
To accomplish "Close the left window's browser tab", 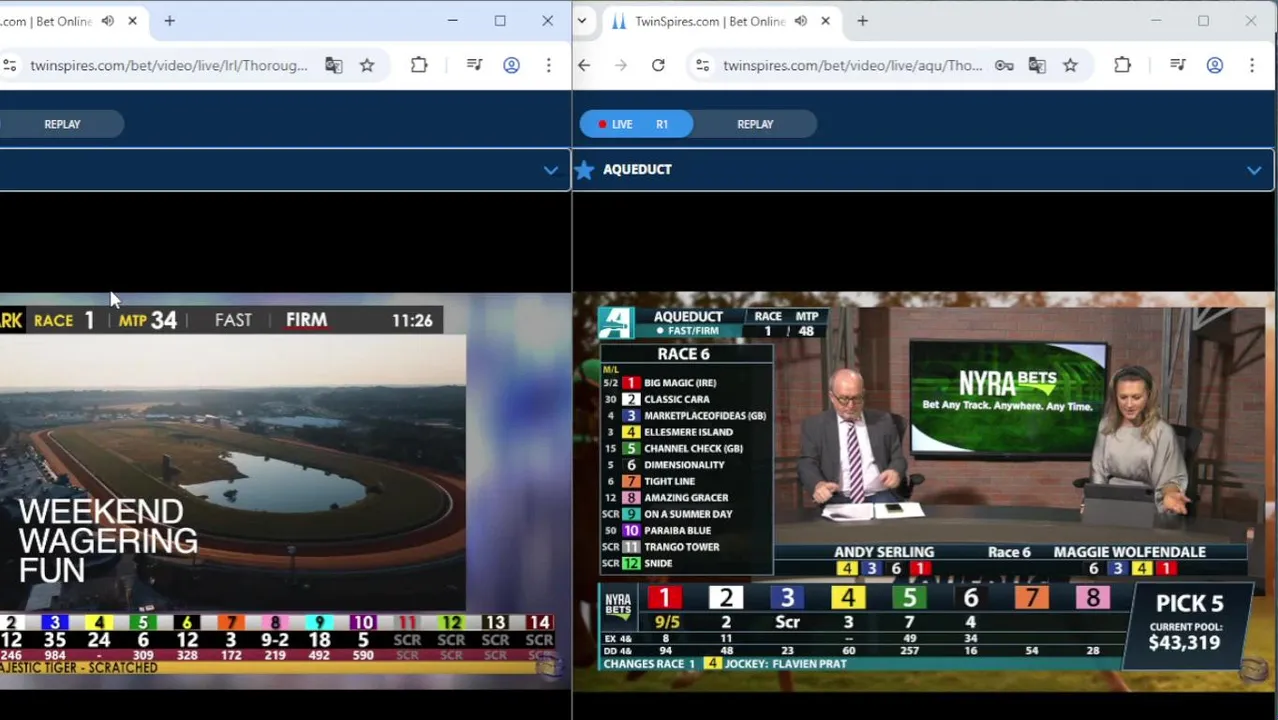I will [132, 21].
